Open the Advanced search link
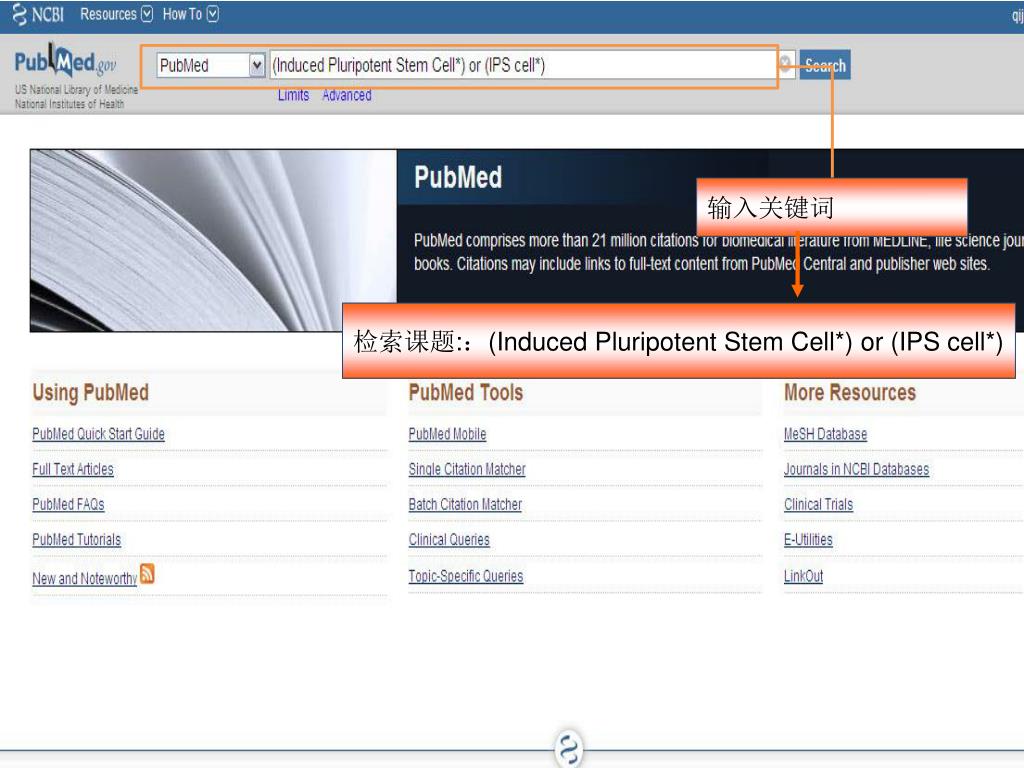Viewport: 1024px width, 768px height. [x=347, y=95]
